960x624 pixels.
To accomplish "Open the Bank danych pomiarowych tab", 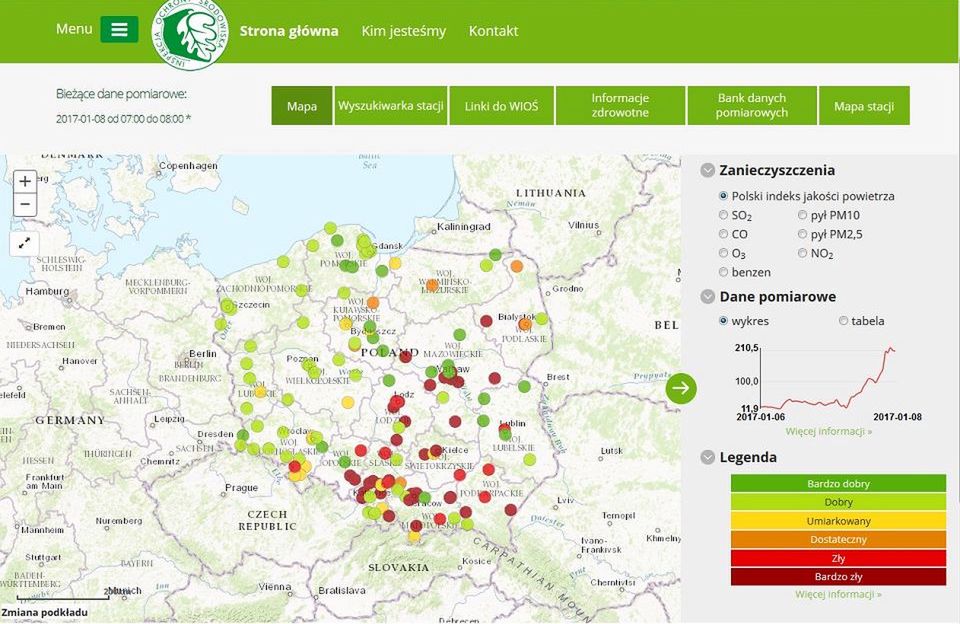I will tap(752, 106).
